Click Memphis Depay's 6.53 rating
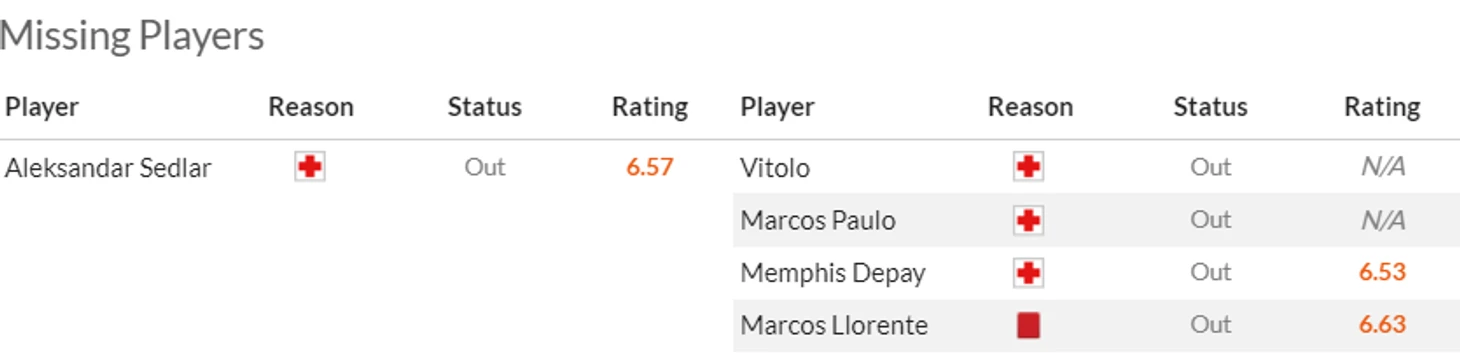The height and width of the screenshot is (364, 1460). [1382, 272]
